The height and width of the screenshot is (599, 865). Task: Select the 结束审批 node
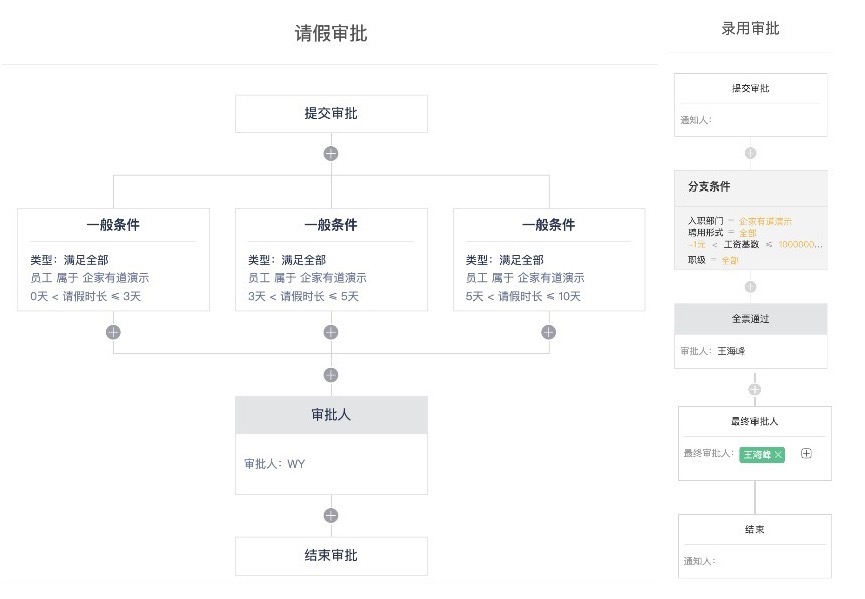331,556
